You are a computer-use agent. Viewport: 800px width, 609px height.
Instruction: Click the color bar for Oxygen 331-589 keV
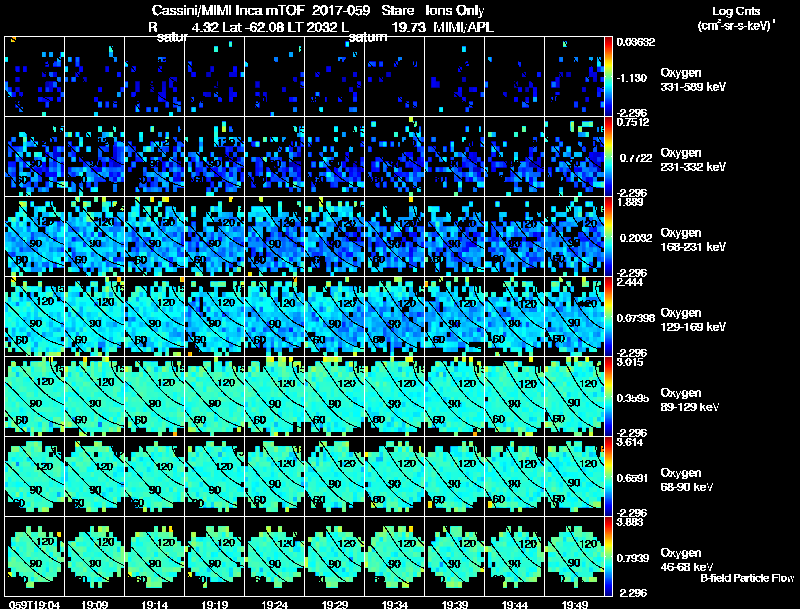click(608, 77)
